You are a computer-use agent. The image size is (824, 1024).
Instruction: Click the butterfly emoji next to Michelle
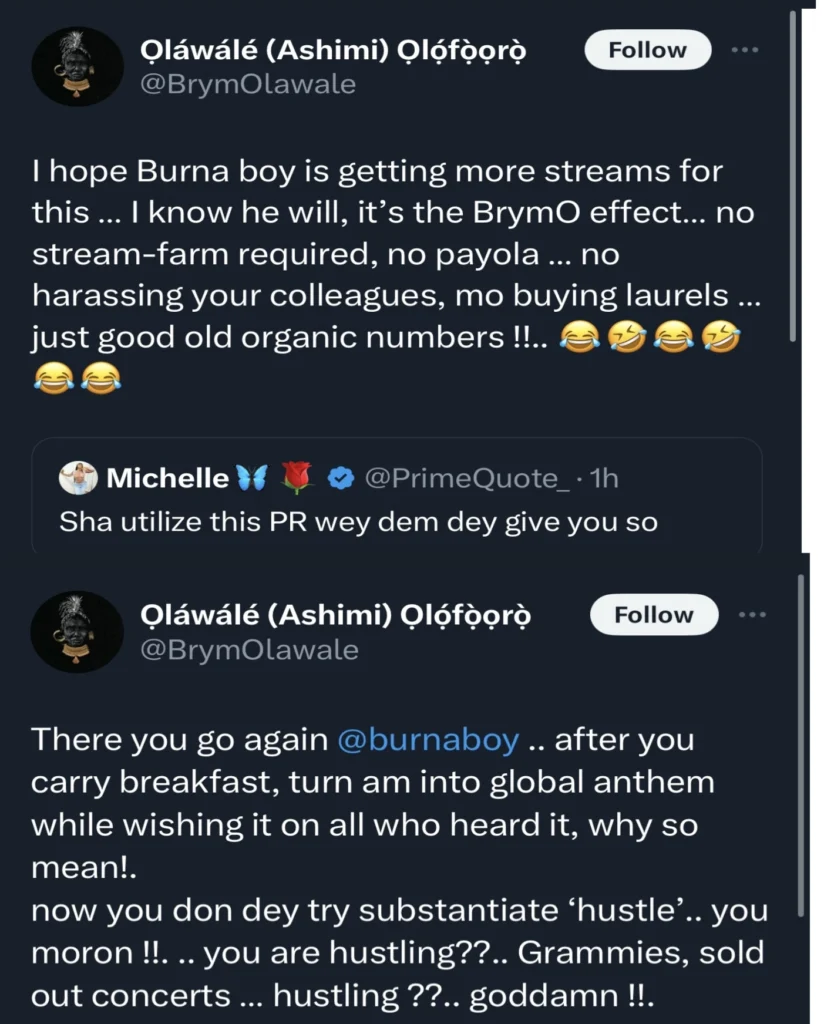pos(252,479)
